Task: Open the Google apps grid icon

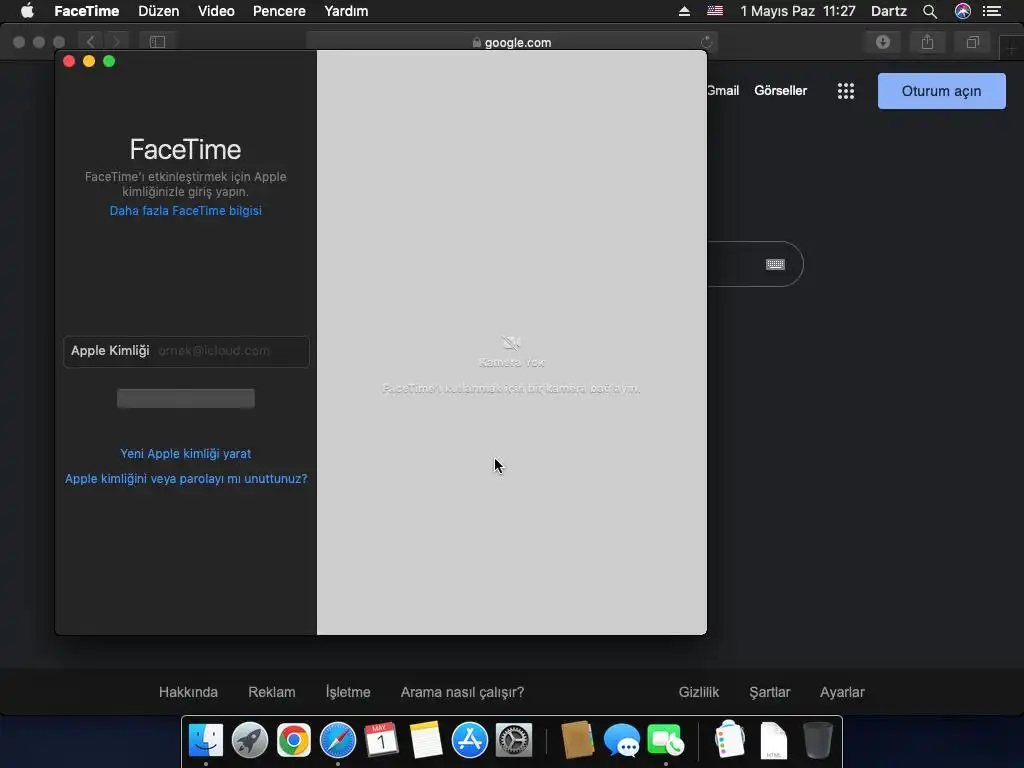Action: point(846,91)
